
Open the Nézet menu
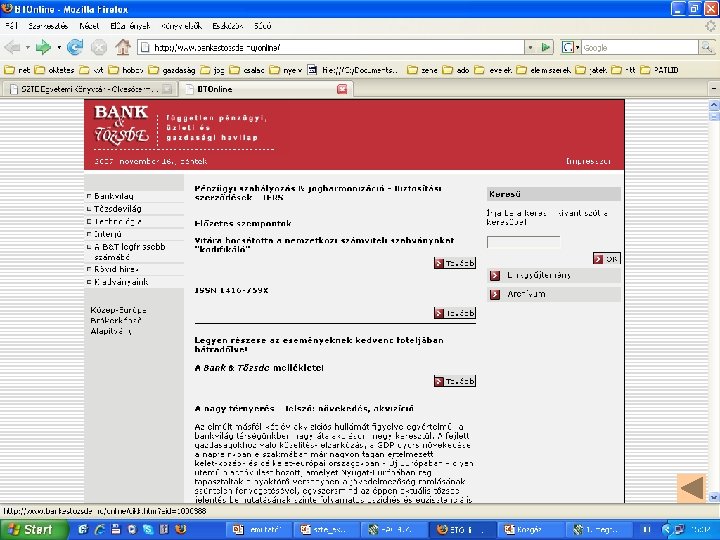tap(89, 26)
